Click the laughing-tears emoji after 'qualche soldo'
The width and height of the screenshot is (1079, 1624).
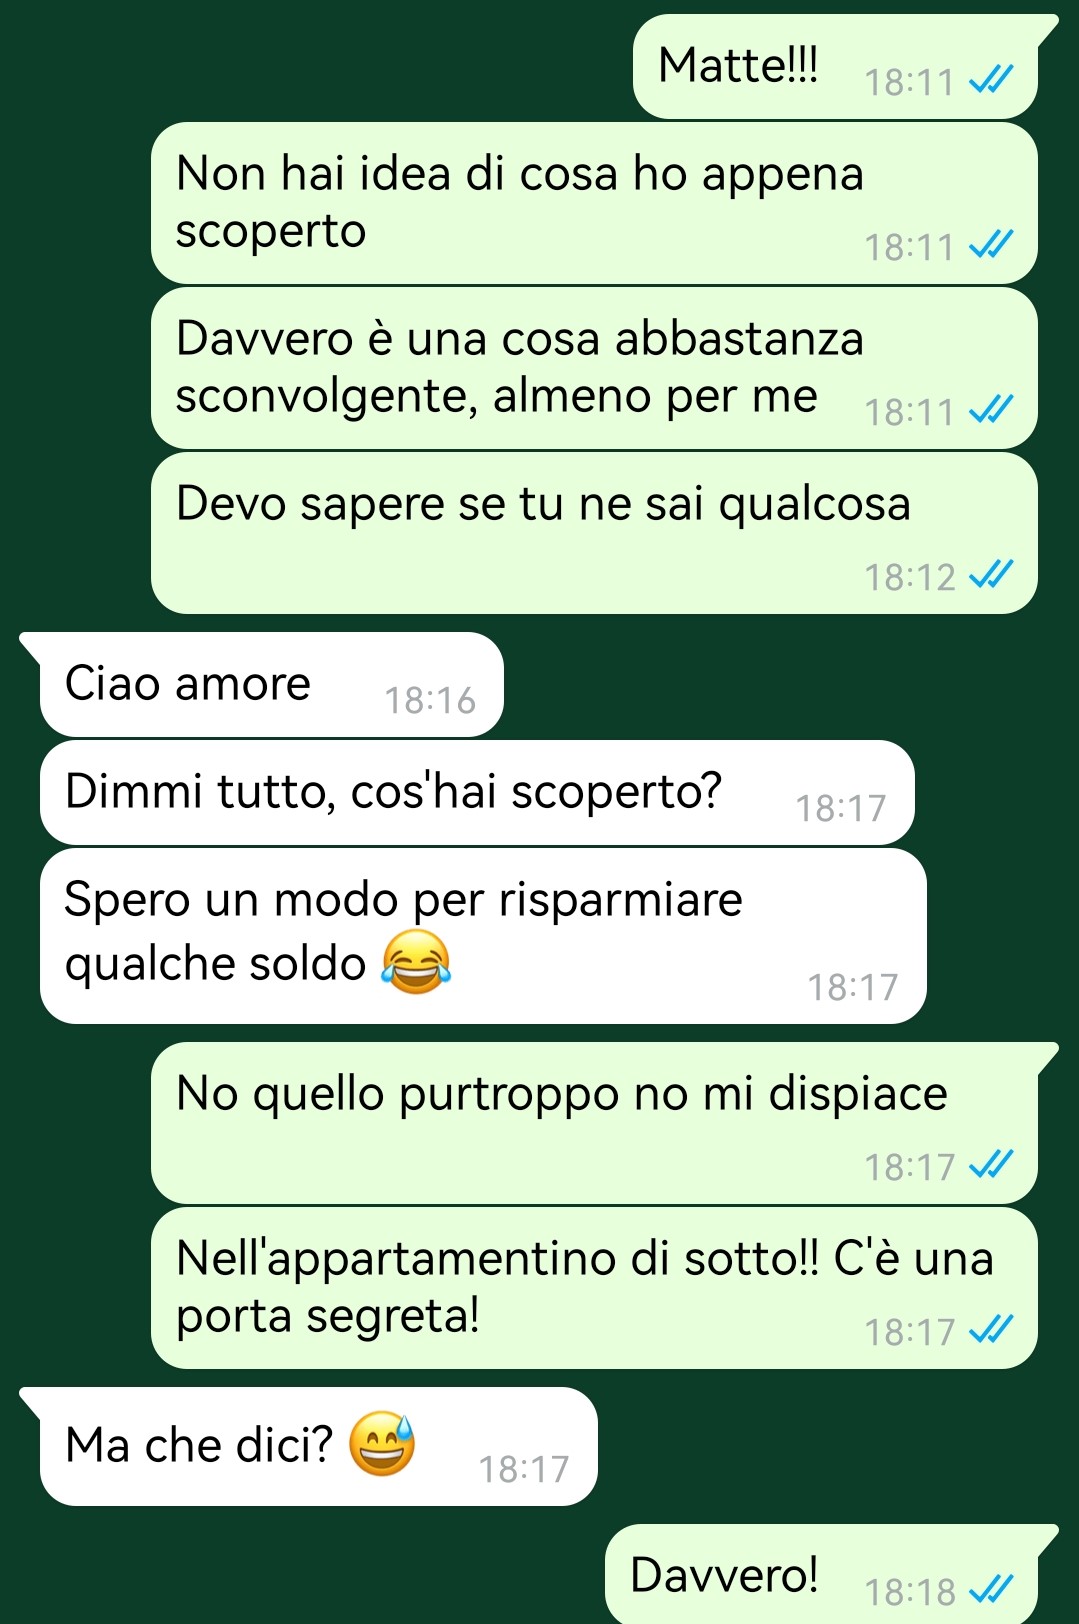click(x=416, y=961)
